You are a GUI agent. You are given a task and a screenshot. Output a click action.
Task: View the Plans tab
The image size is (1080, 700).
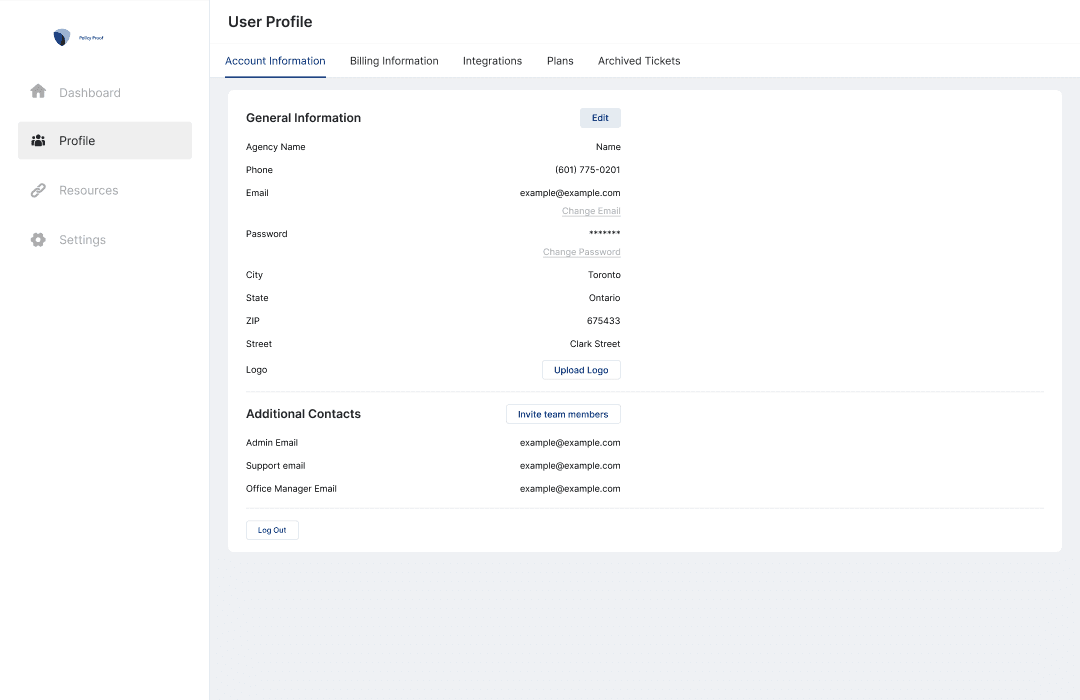click(560, 61)
